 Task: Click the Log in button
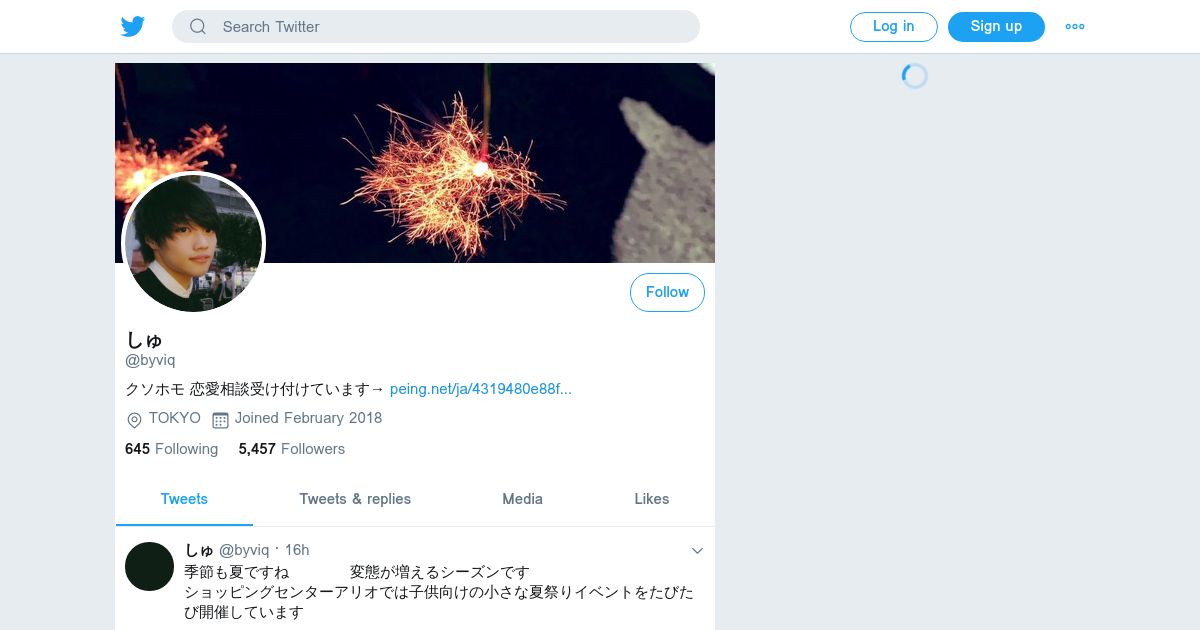pos(893,27)
